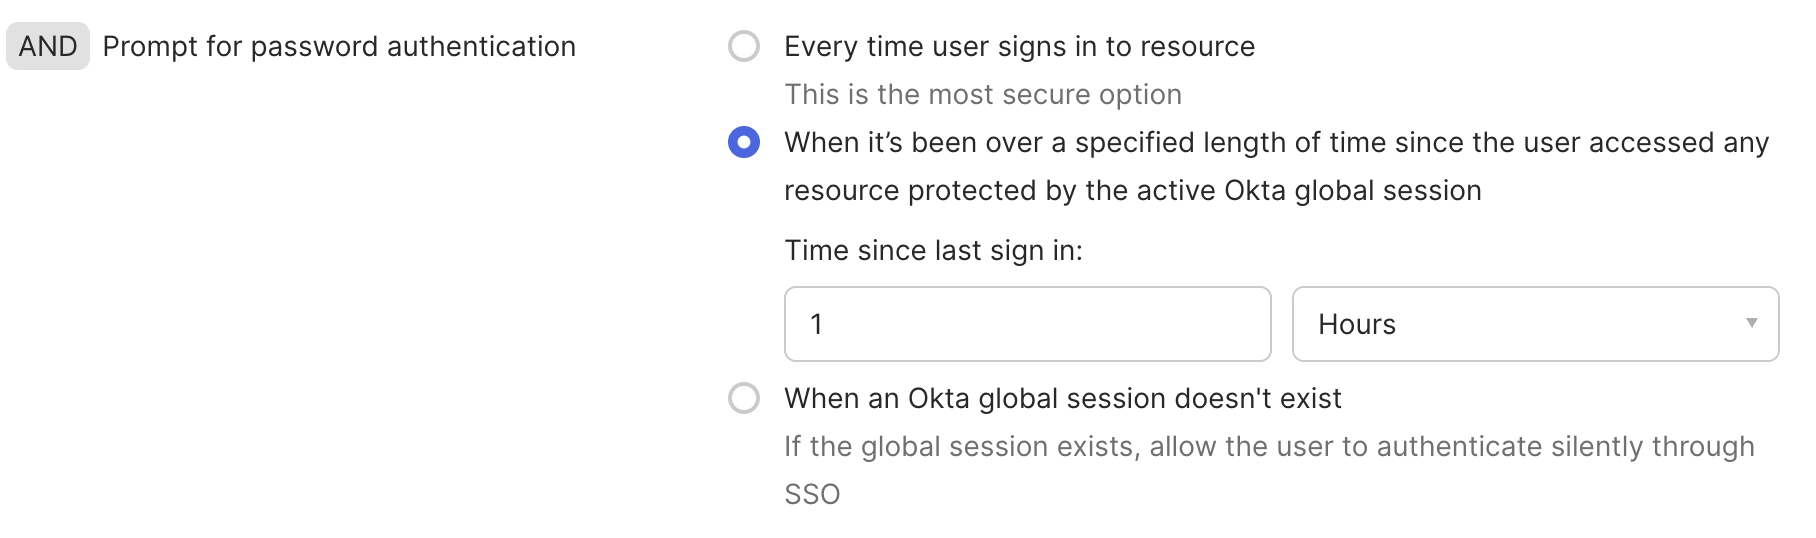
Task: Click the "Prompt for password authentication" label
Action: (x=339, y=46)
